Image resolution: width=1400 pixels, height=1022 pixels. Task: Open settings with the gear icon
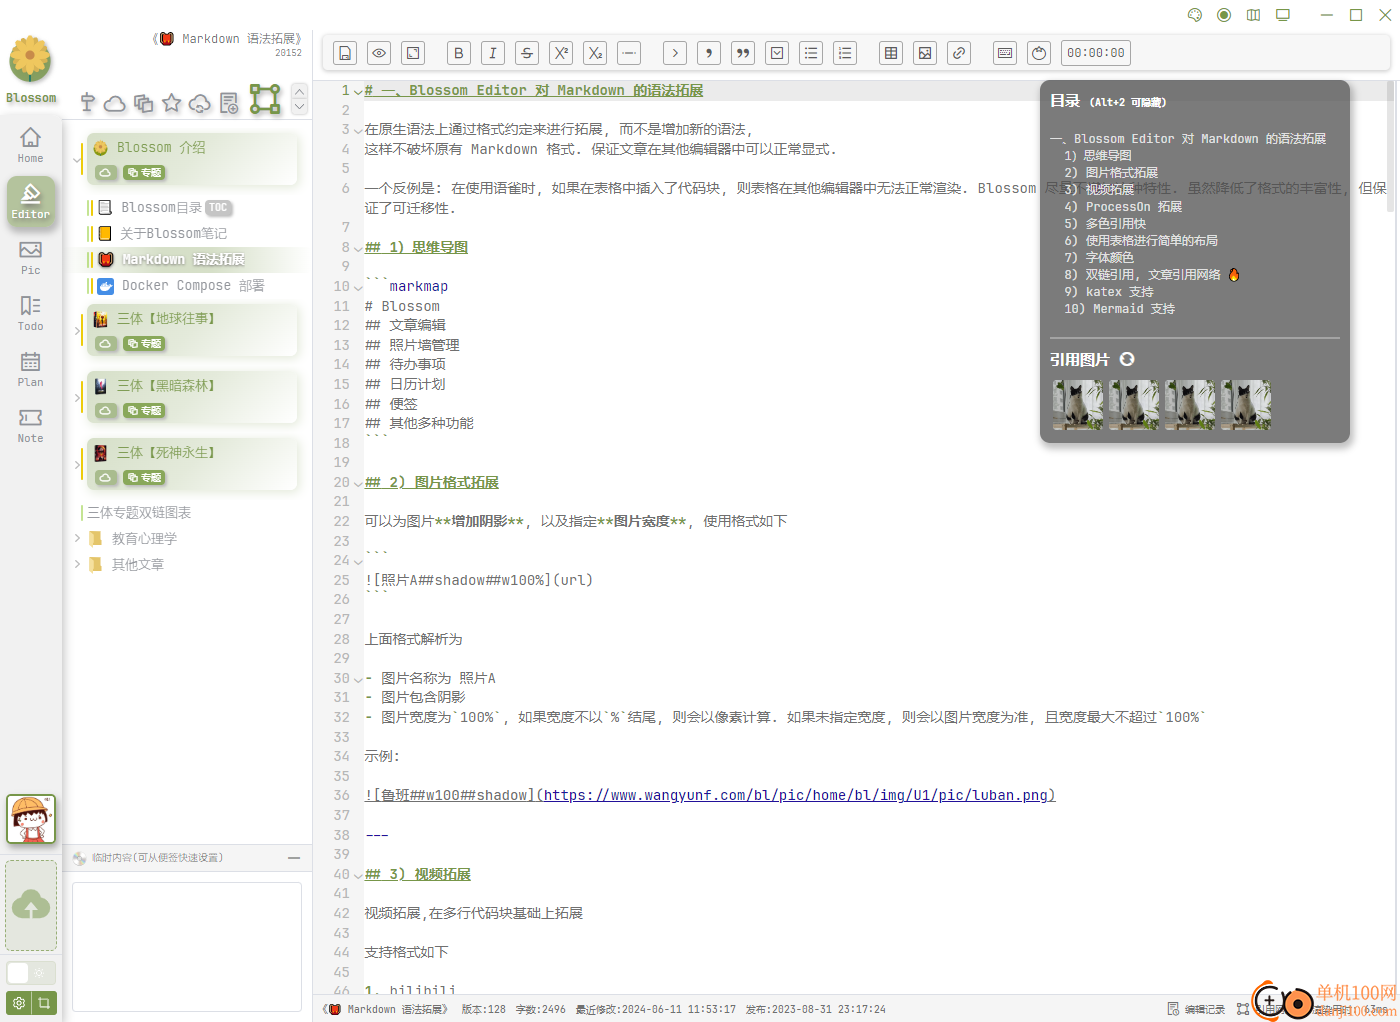coord(19,1002)
